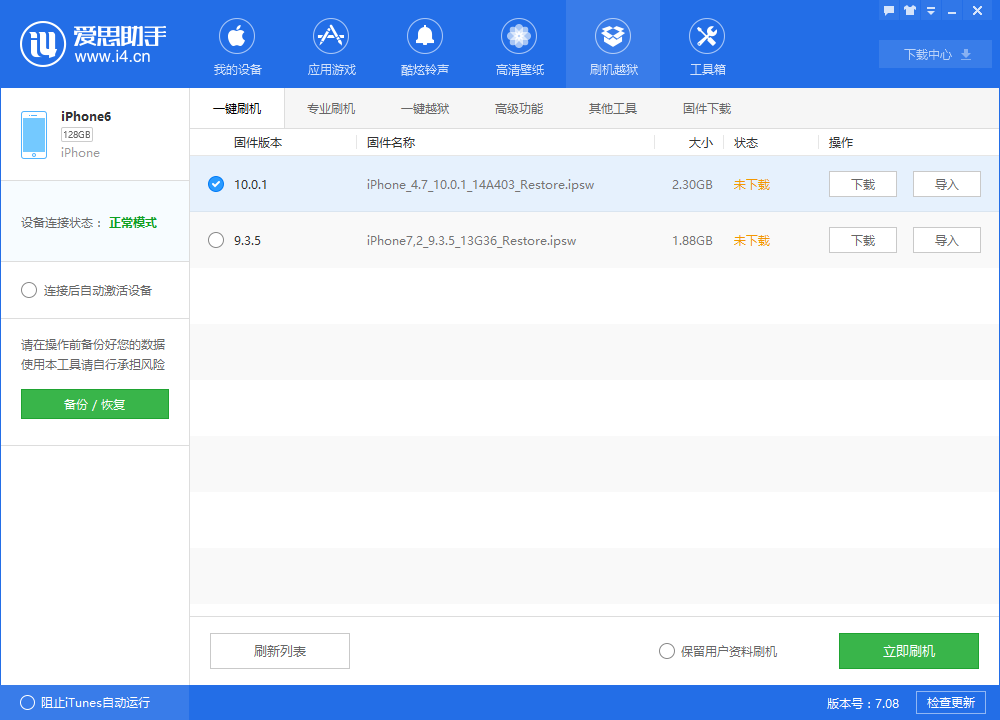Image resolution: width=1000 pixels, height=720 pixels.
Task: Switch to the 专业刷机 pro flash tab
Action: (330, 107)
